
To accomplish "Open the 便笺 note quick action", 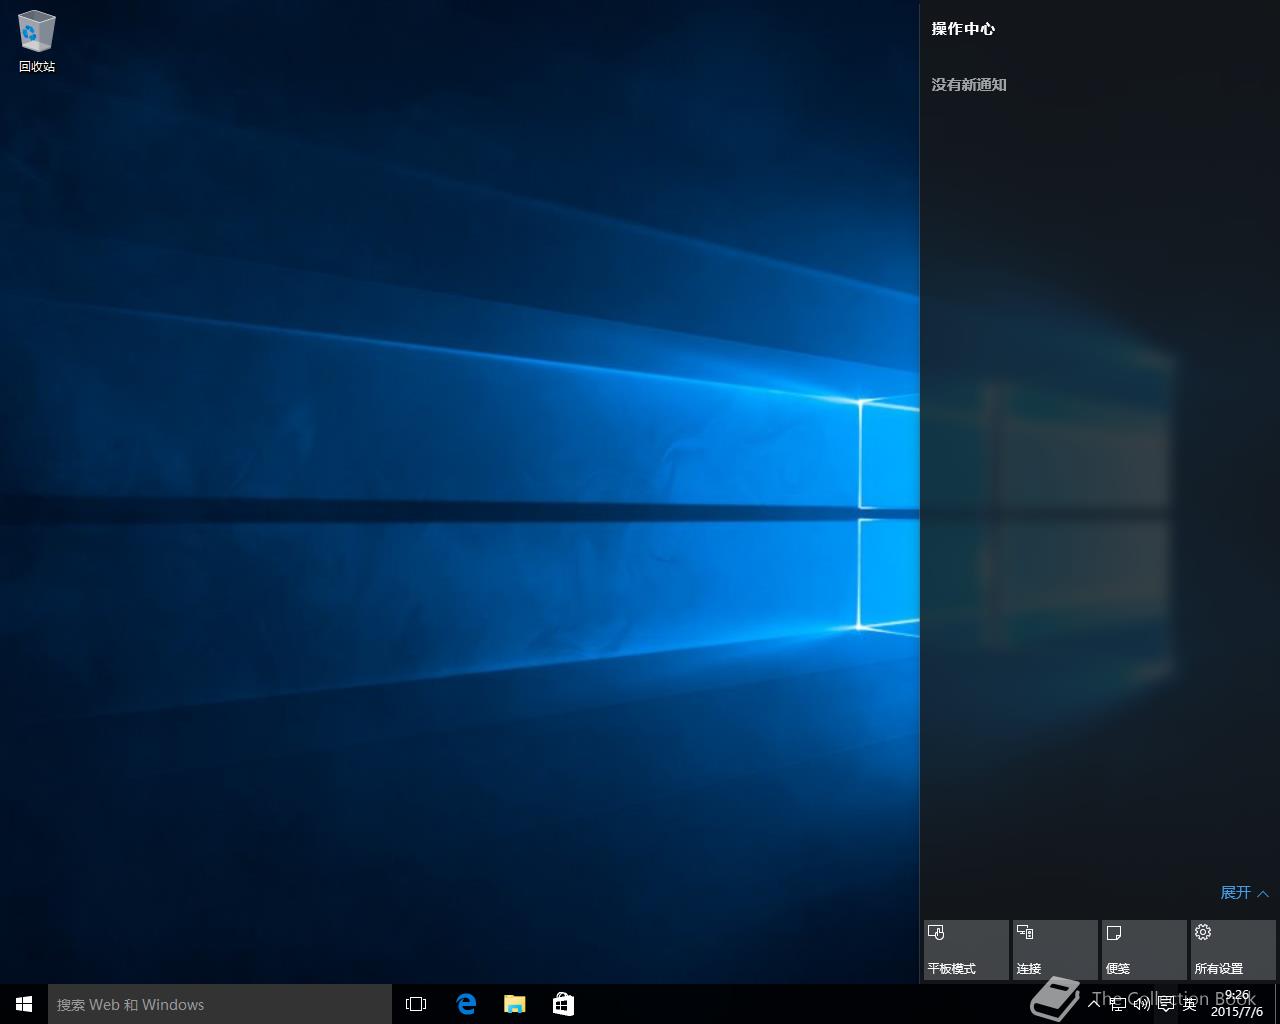I will point(1144,950).
